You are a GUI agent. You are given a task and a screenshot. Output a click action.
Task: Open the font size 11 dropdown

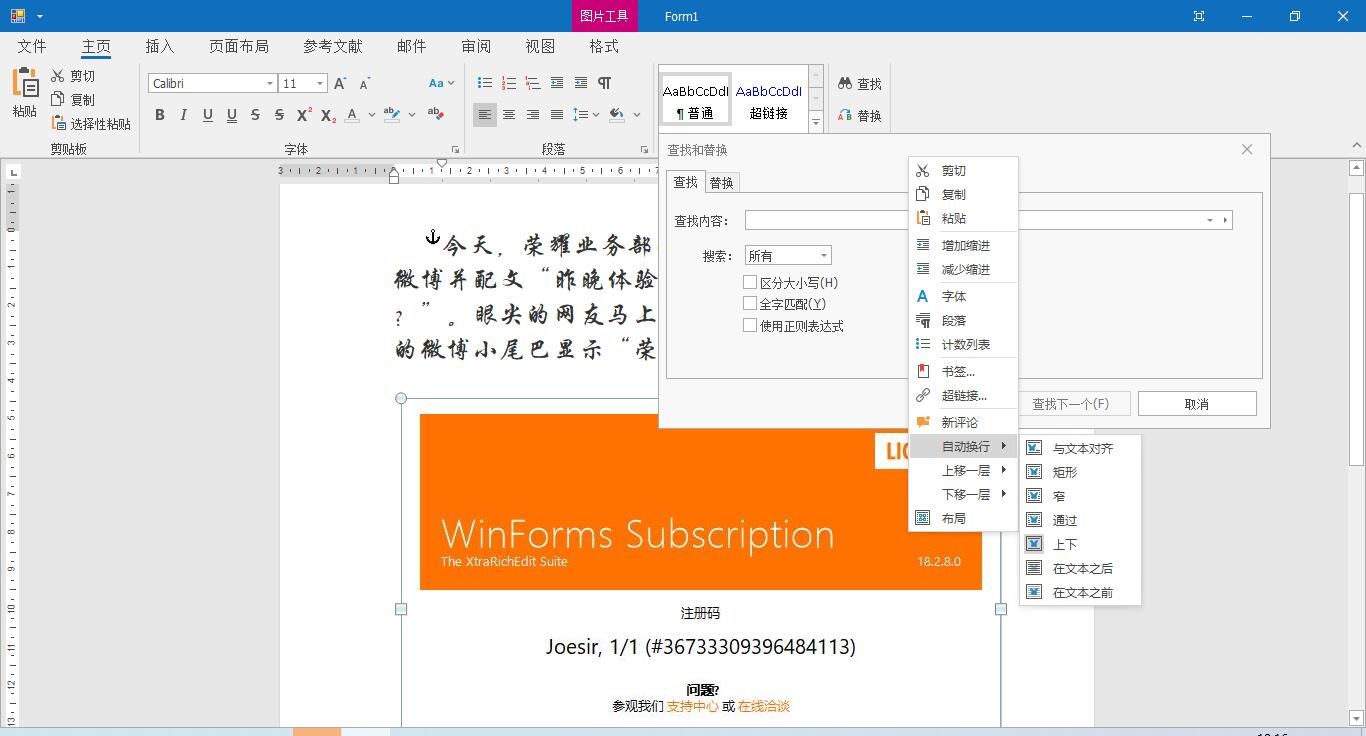point(320,84)
